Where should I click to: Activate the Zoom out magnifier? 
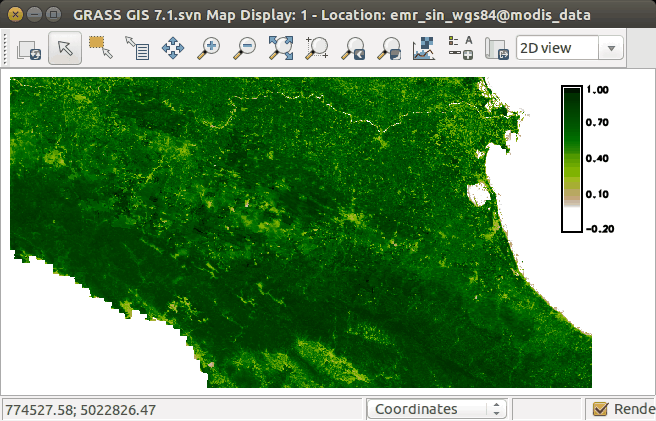[x=245, y=48]
